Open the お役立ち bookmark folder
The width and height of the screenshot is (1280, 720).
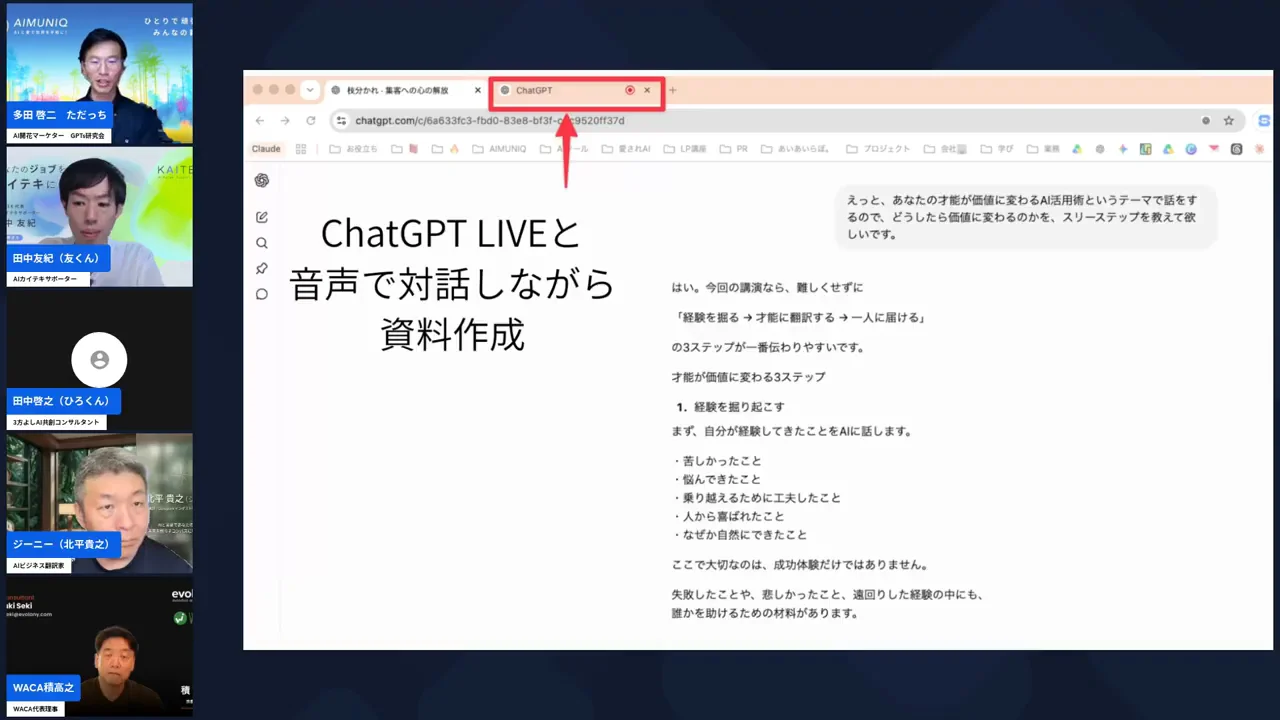click(x=355, y=149)
